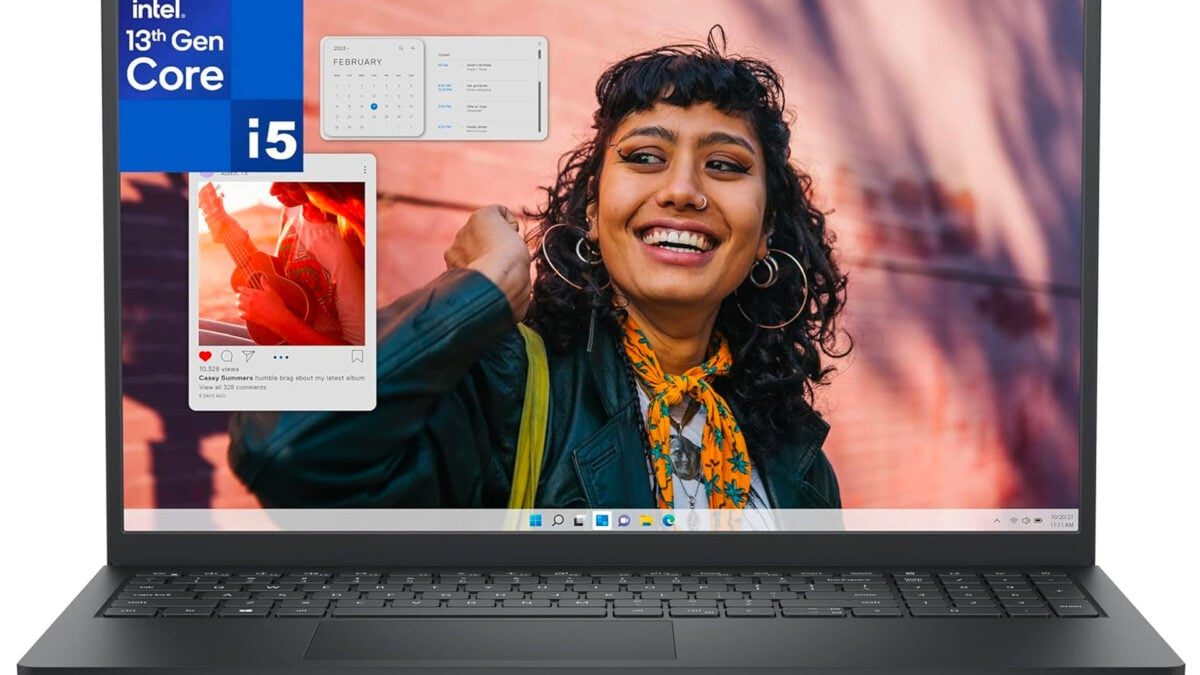Screen dimensions: 1200x675
Task: Open the comment bubble on the post
Action: tap(227, 357)
